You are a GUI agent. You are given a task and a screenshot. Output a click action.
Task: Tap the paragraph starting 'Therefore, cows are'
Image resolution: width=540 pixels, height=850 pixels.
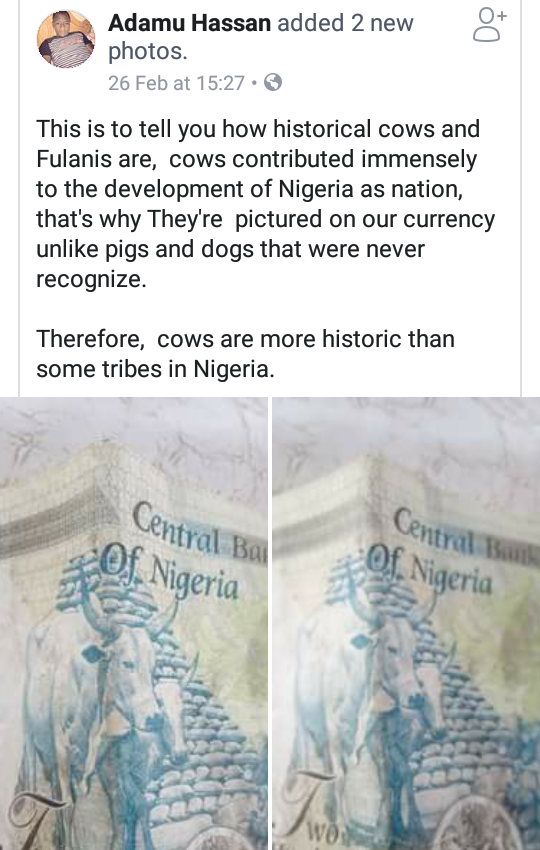pyautogui.click(x=245, y=354)
